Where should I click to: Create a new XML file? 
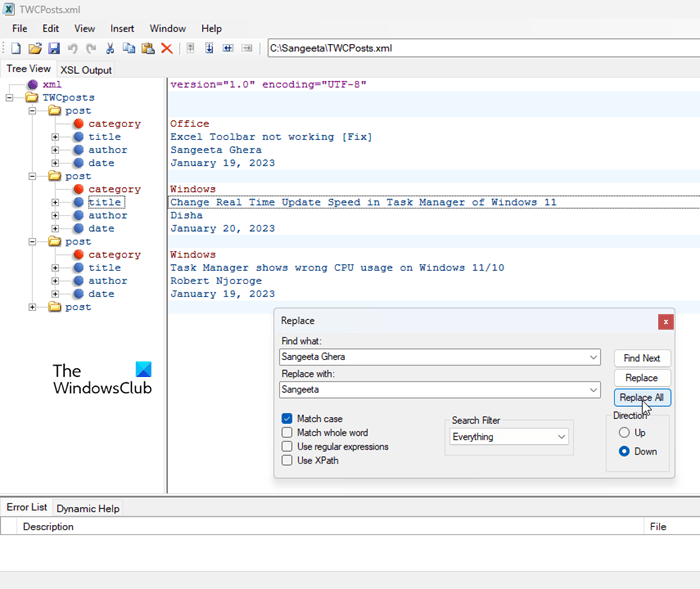16,48
